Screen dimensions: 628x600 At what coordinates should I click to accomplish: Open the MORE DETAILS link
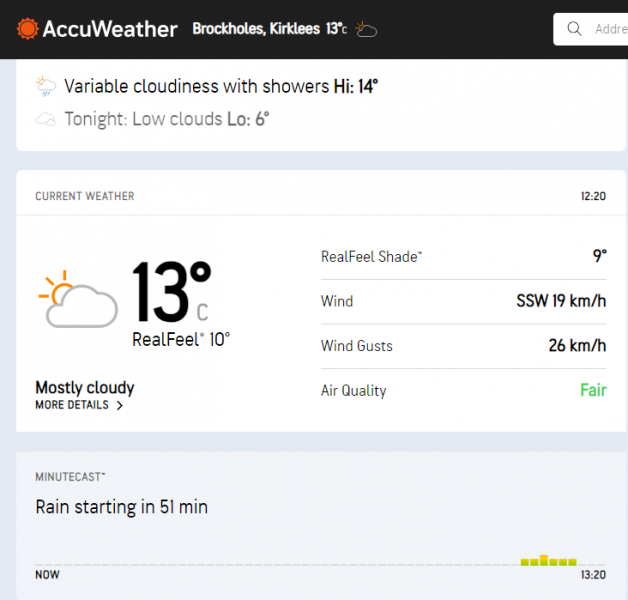coord(72,406)
